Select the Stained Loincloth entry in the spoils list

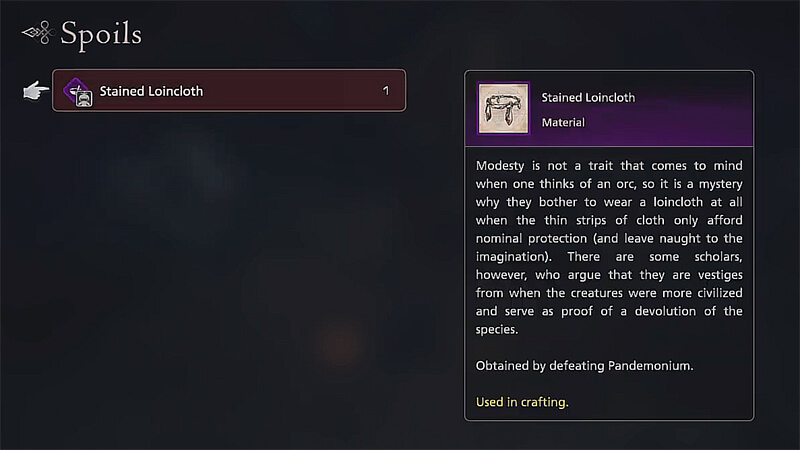229,91
